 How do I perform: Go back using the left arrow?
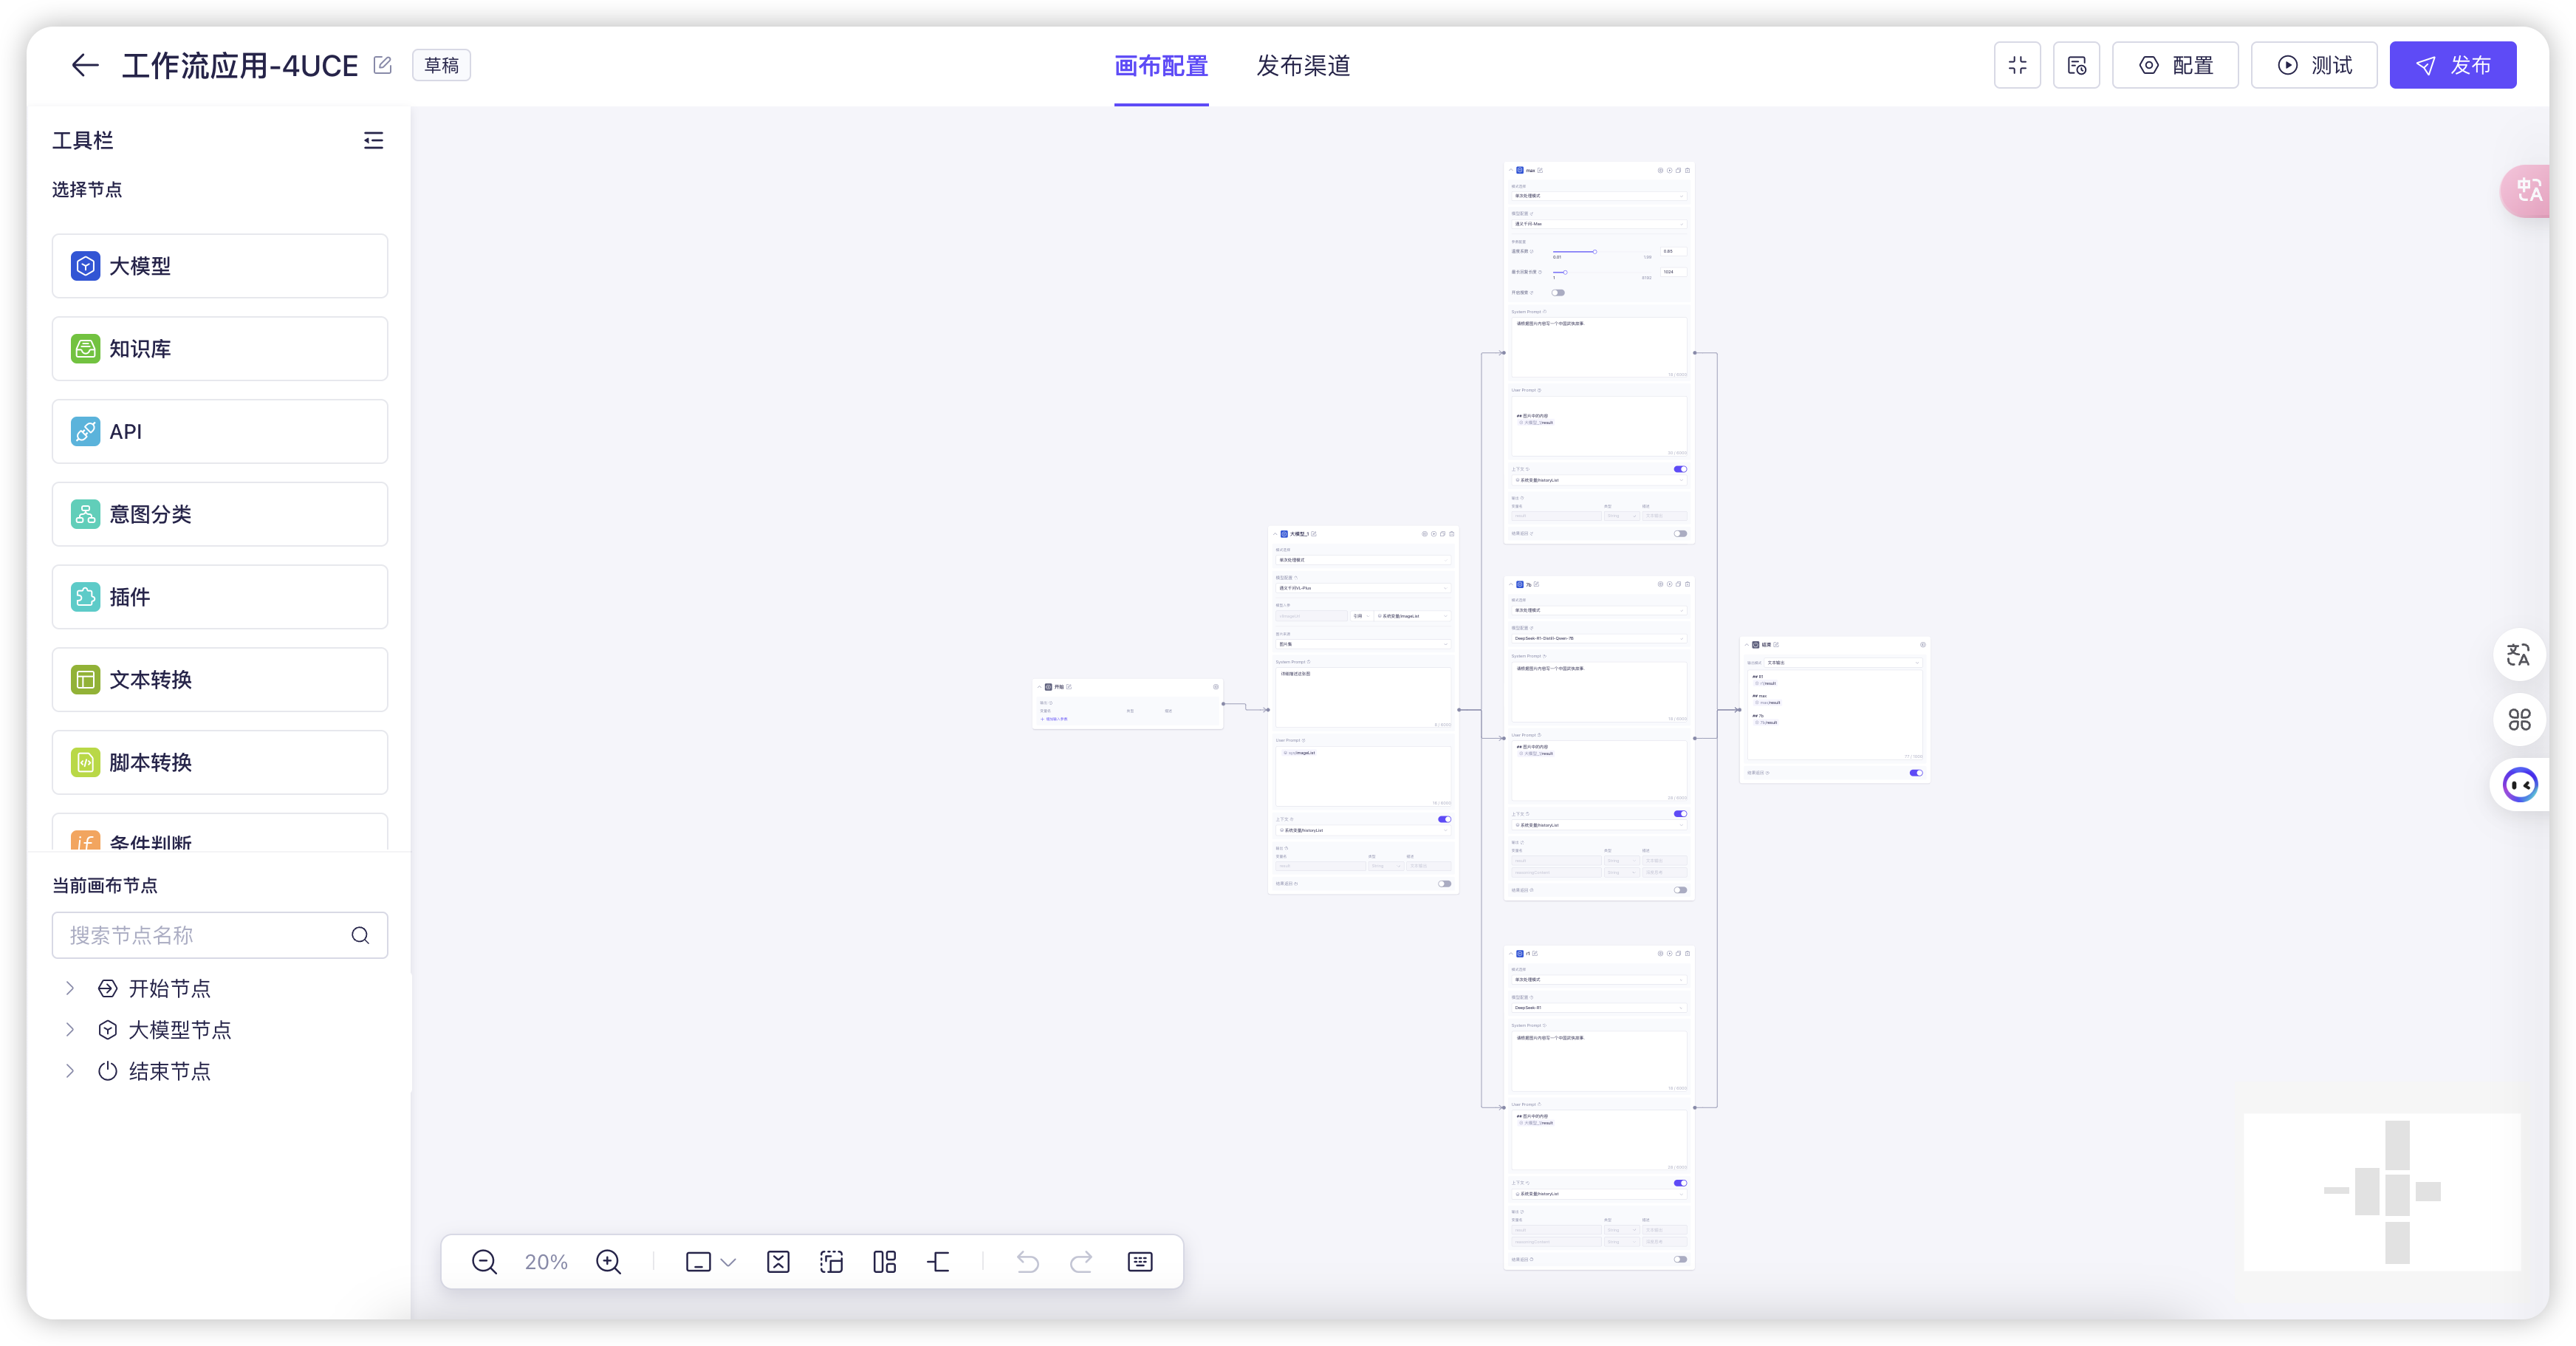pyautogui.click(x=85, y=65)
